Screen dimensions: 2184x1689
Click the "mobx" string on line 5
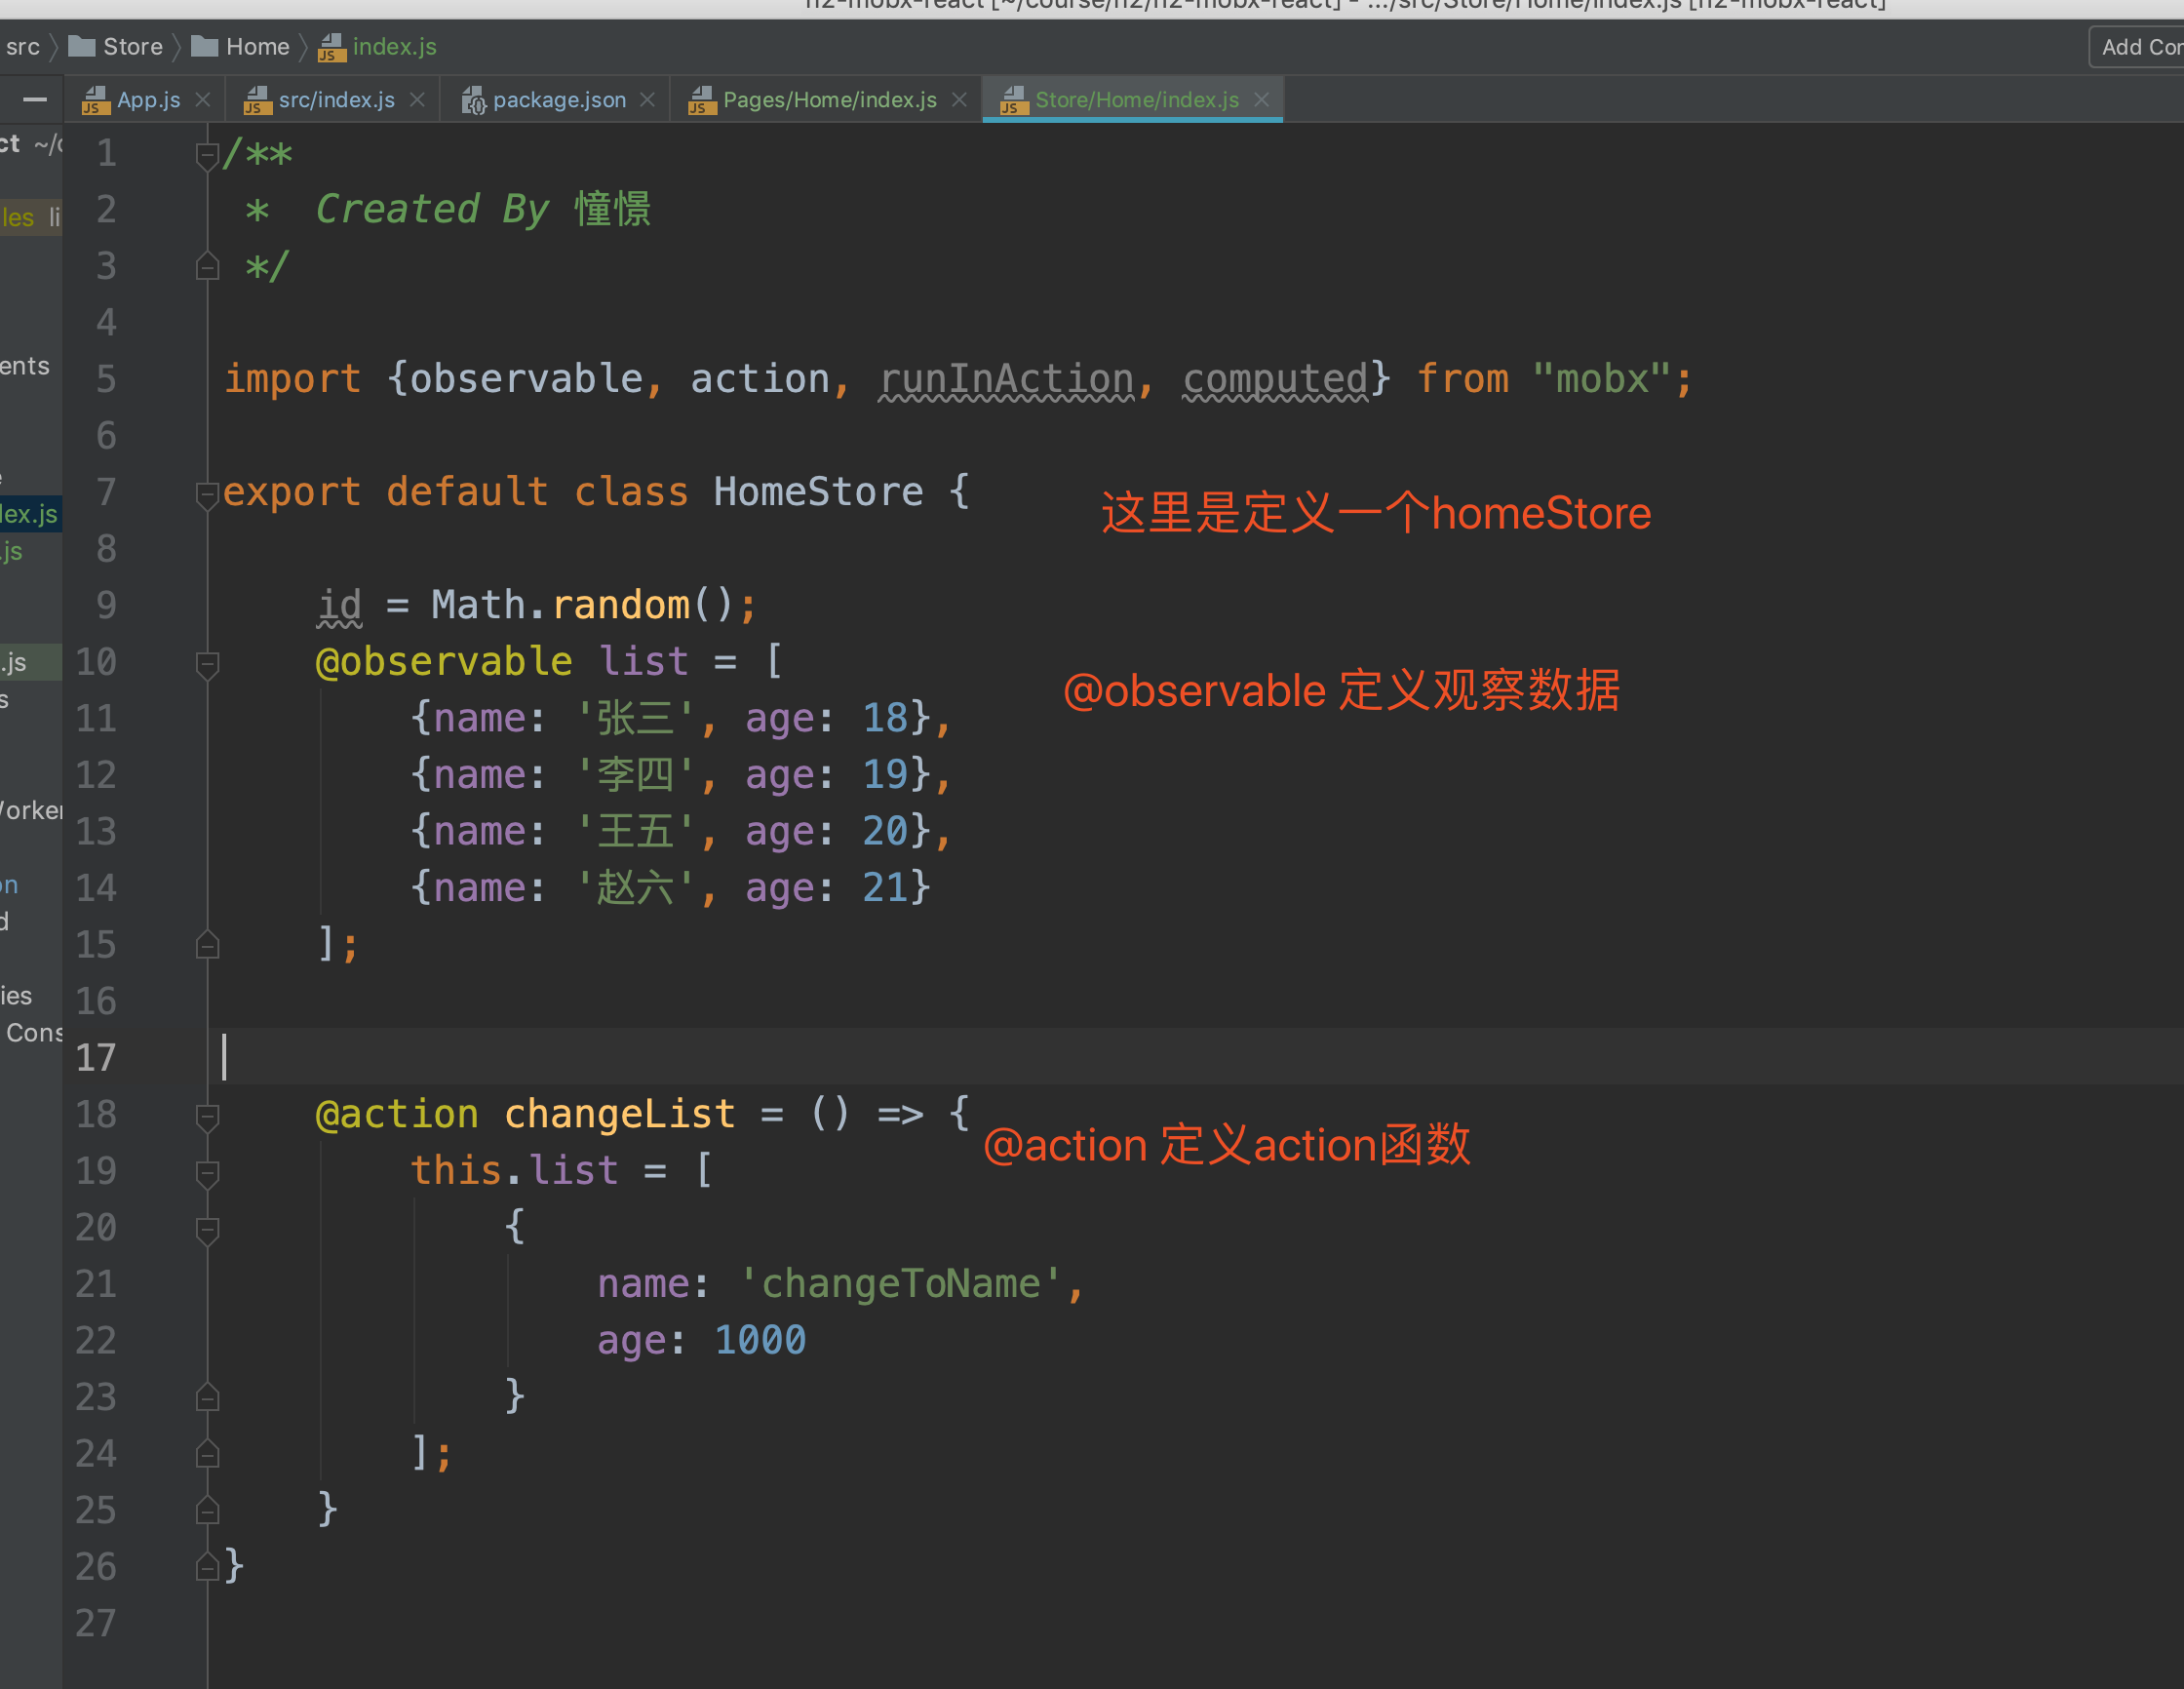(1602, 379)
